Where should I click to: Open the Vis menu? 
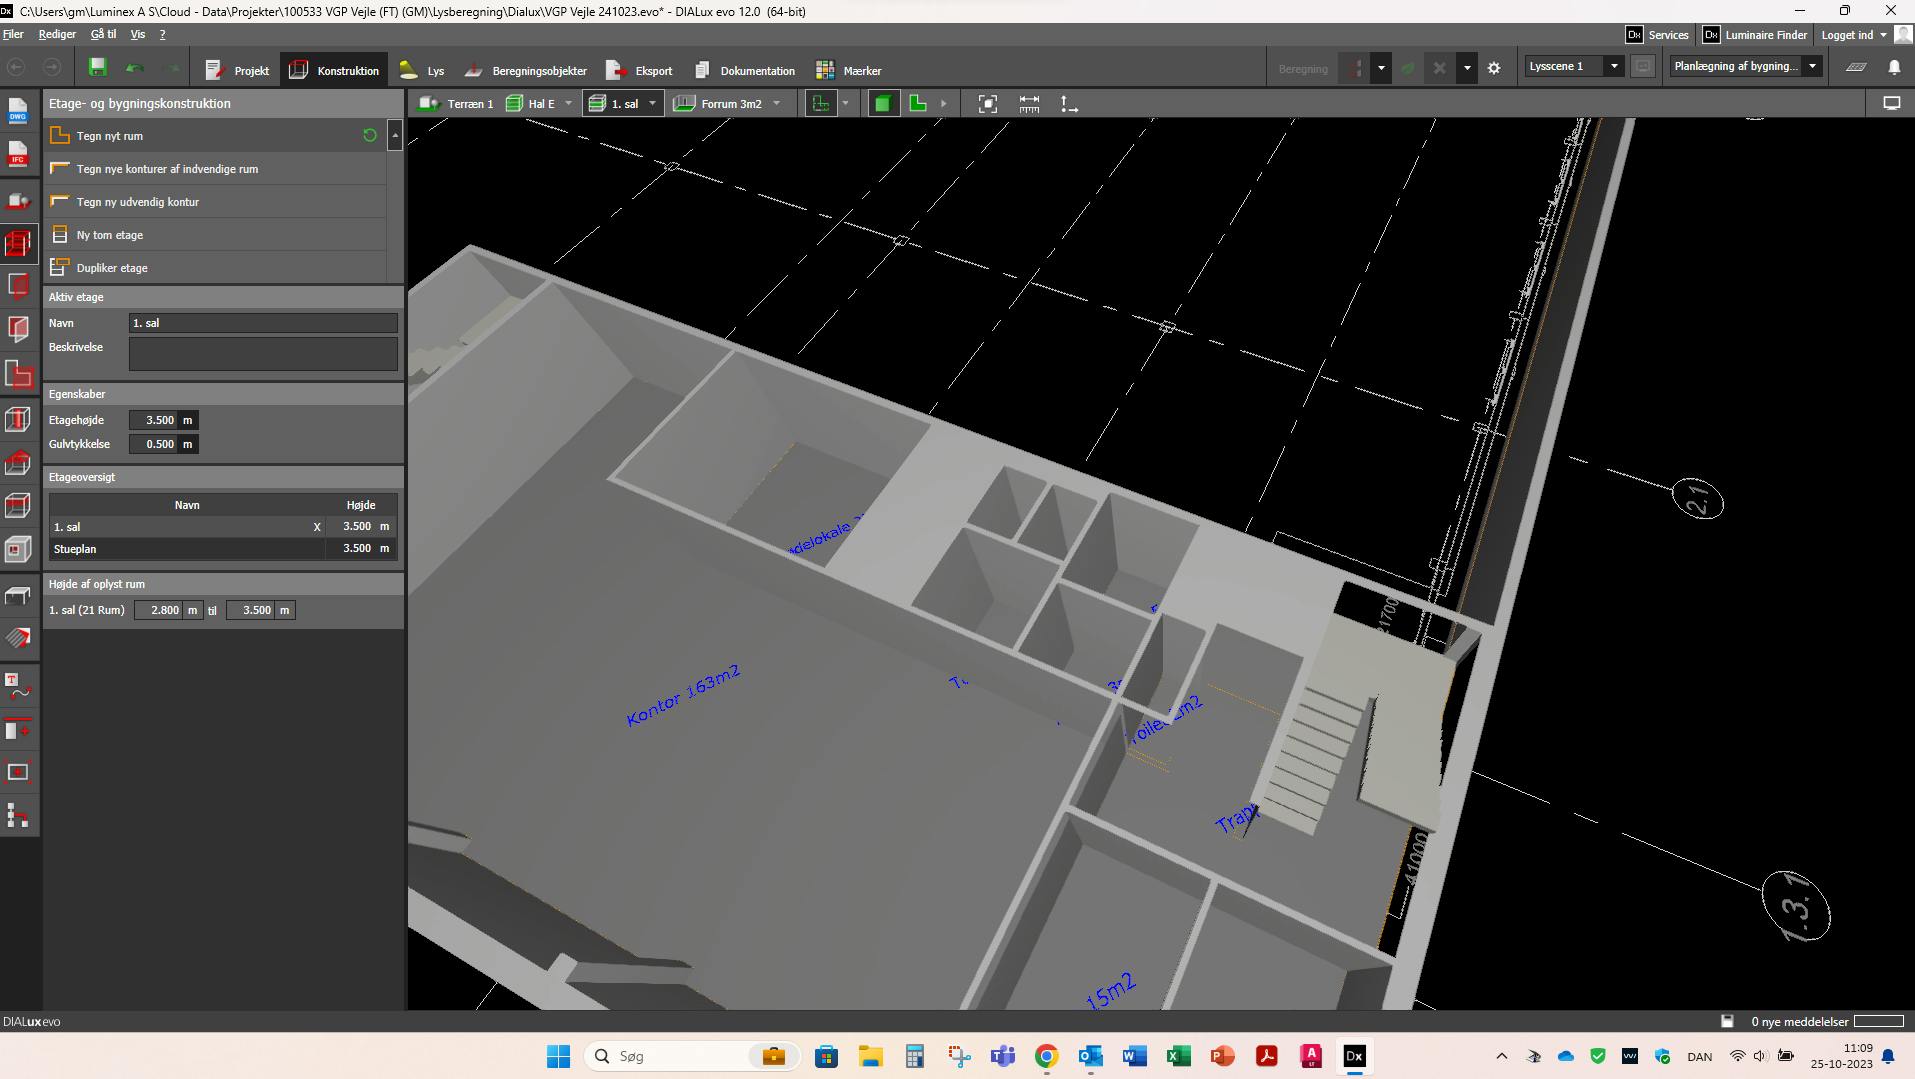138,34
